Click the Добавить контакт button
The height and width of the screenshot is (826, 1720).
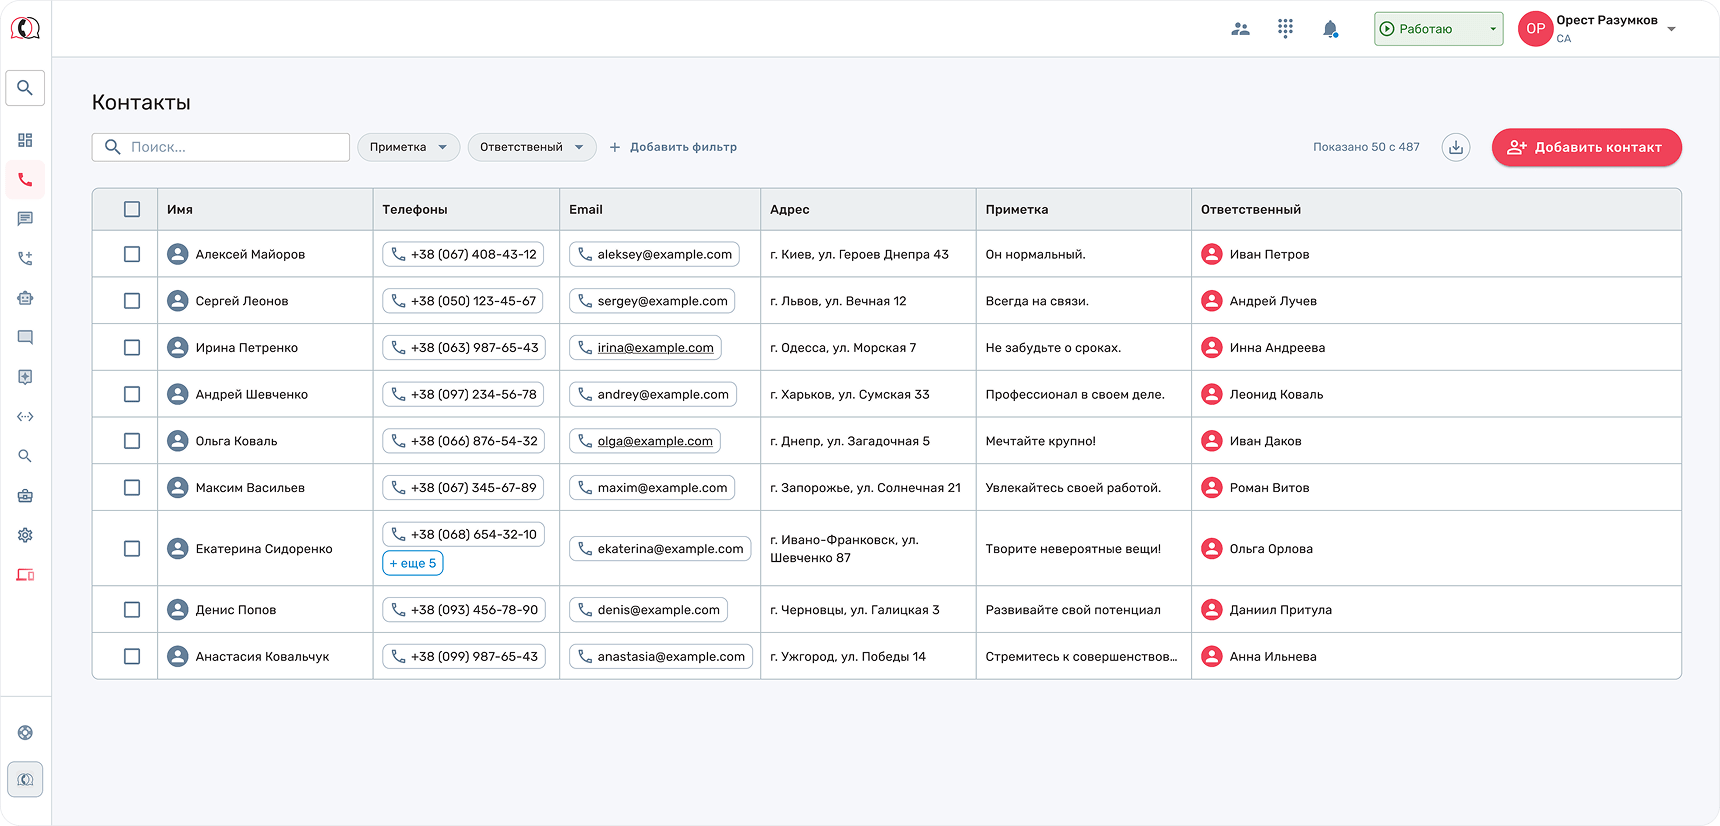tap(1586, 147)
